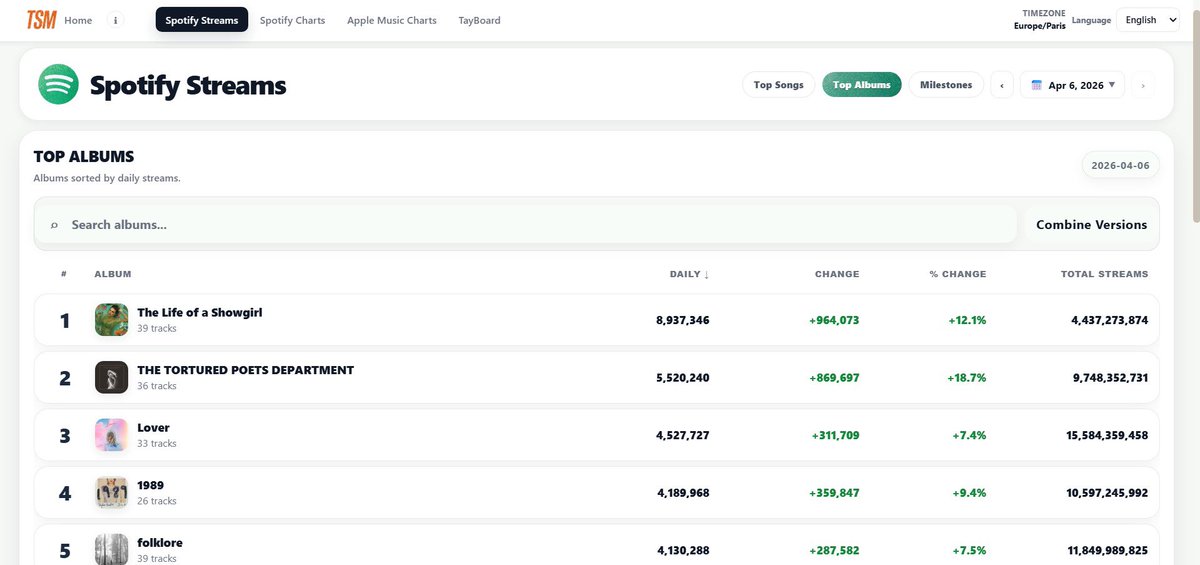Open the English language dropdown
Viewport: 1200px width, 565px height.
coord(1146,20)
